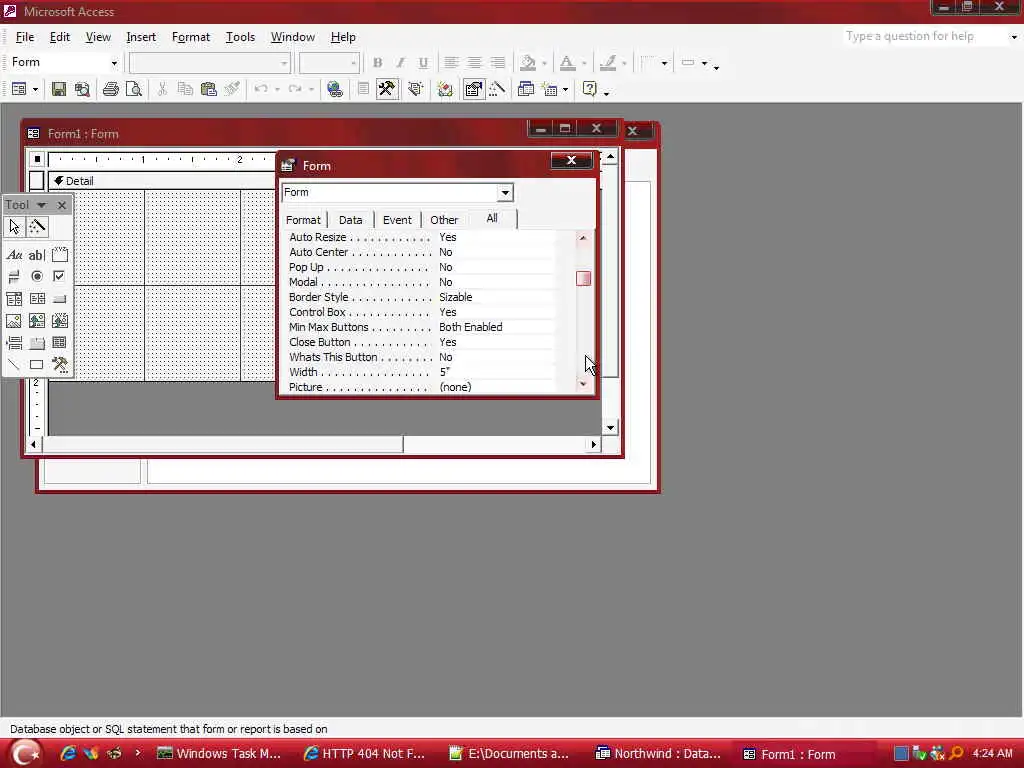Toggle Italic formatting
The width and height of the screenshot is (1024, 768).
(400, 63)
